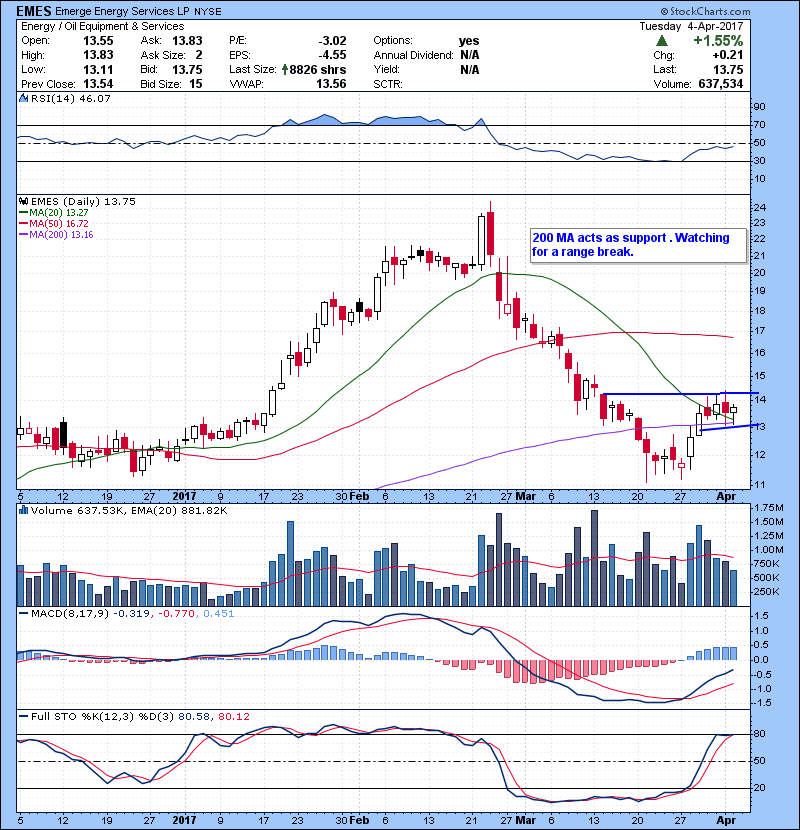Click the 200 MA support annotation box

[x=639, y=245]
